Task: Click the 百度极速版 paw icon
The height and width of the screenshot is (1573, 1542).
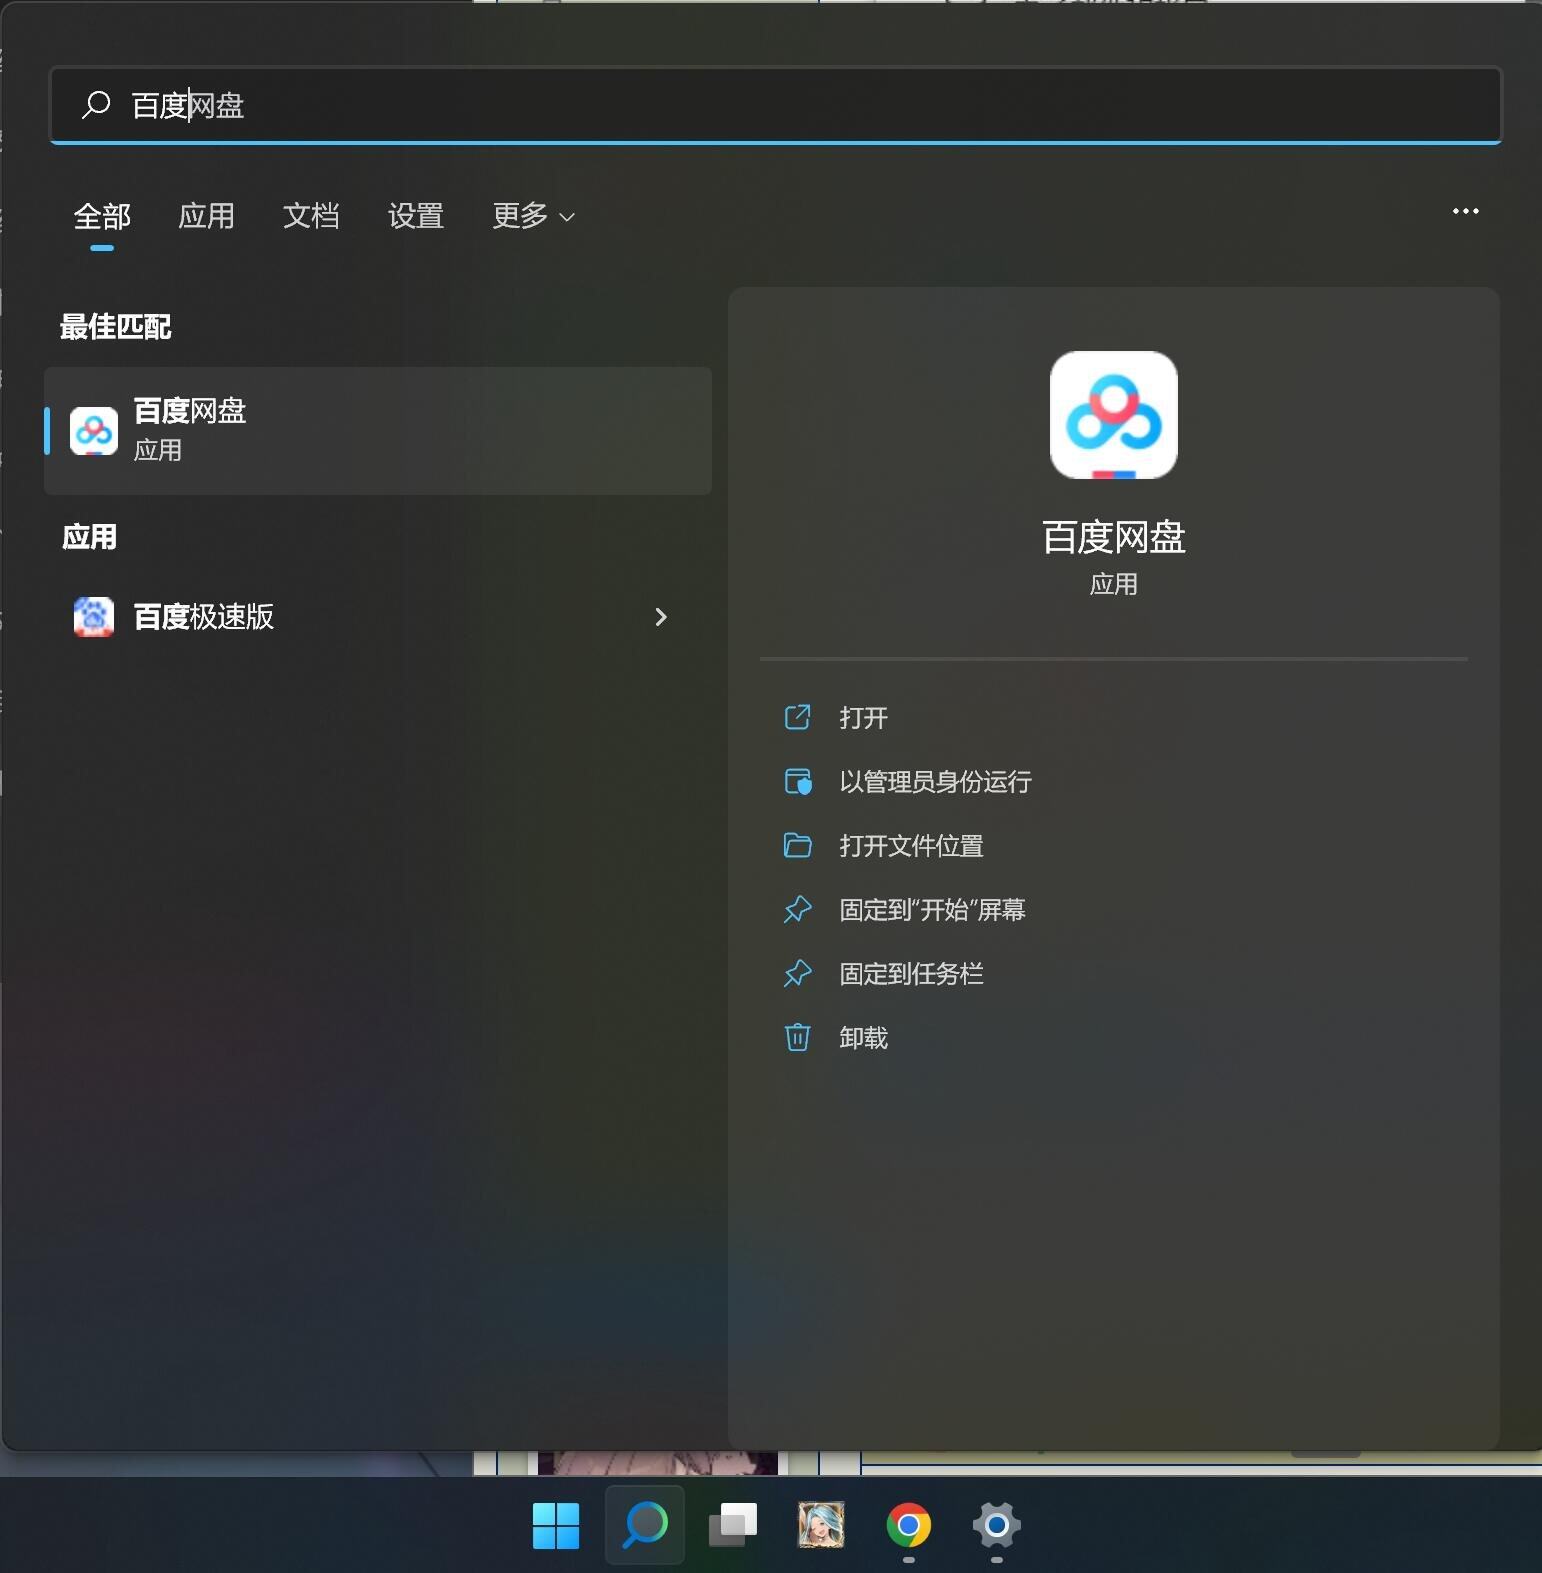Action: coord(94,617)
